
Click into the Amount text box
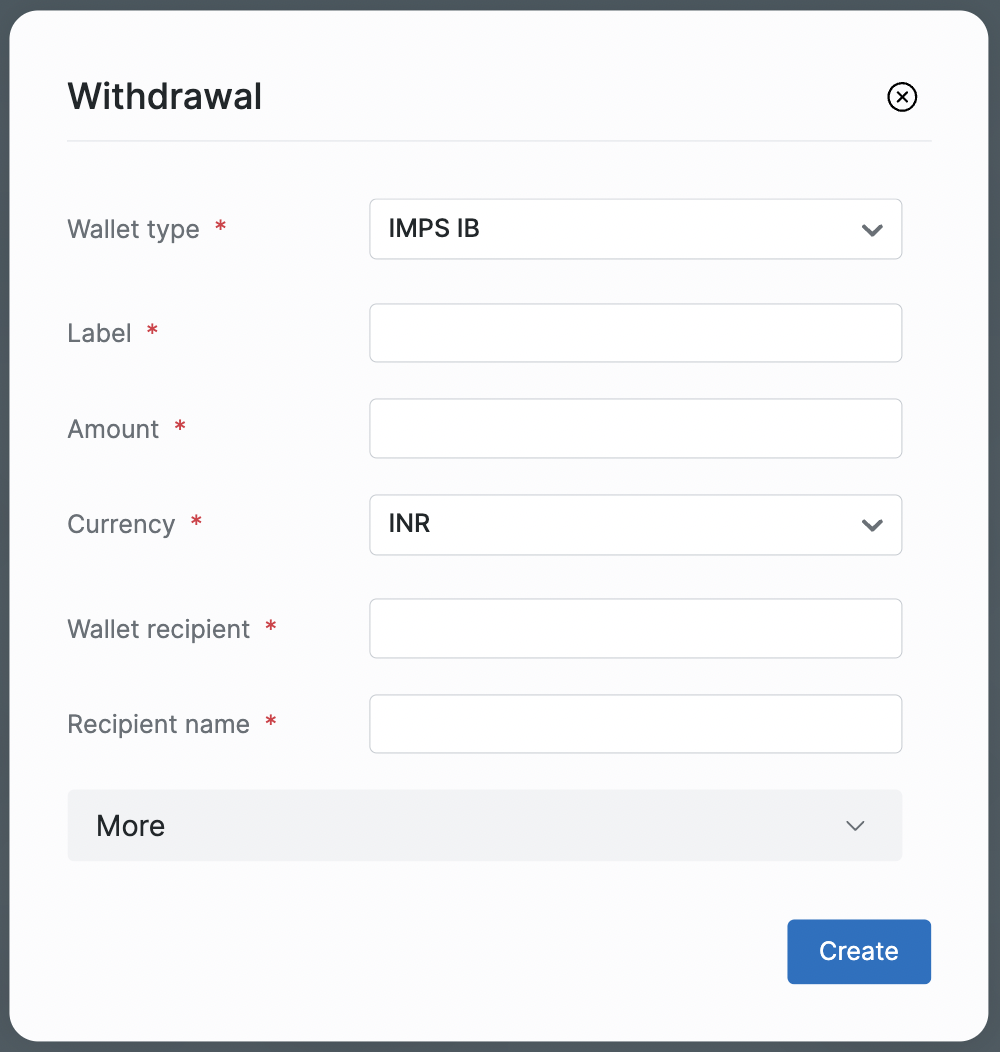tap(635, 429)
